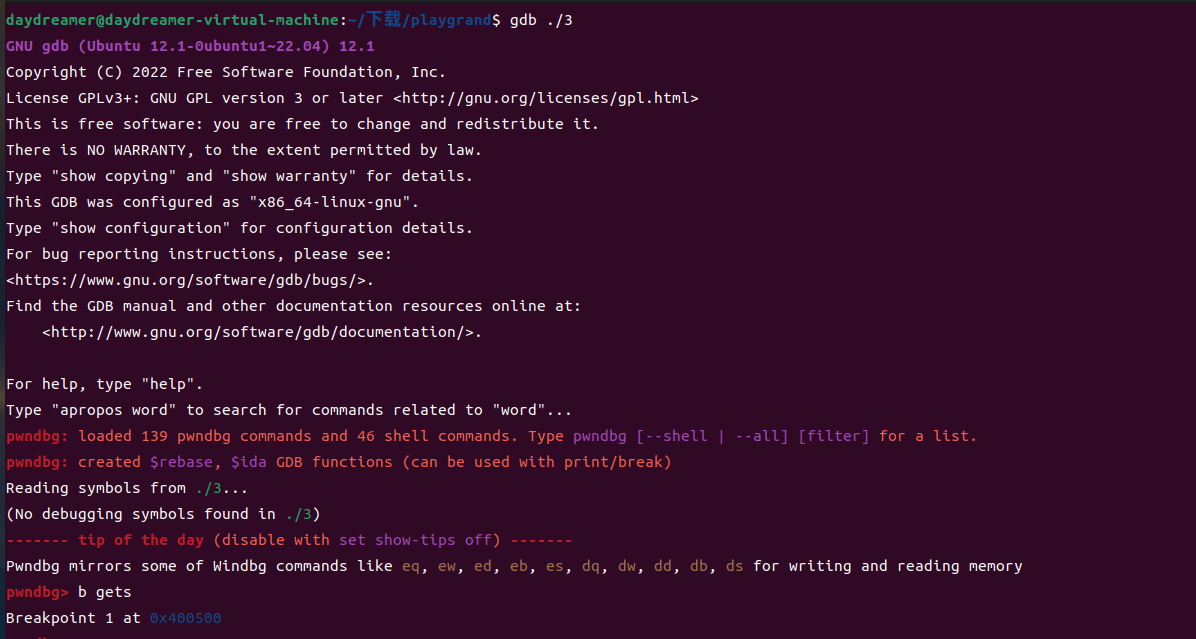
Task: Click the '$rebase, $ida GDB functions' line
Action: (339, 462)
